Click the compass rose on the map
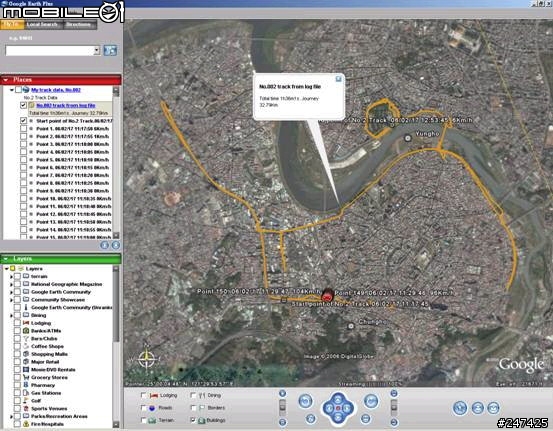Viewport: 553px width, 431px height. coord(147,359)
